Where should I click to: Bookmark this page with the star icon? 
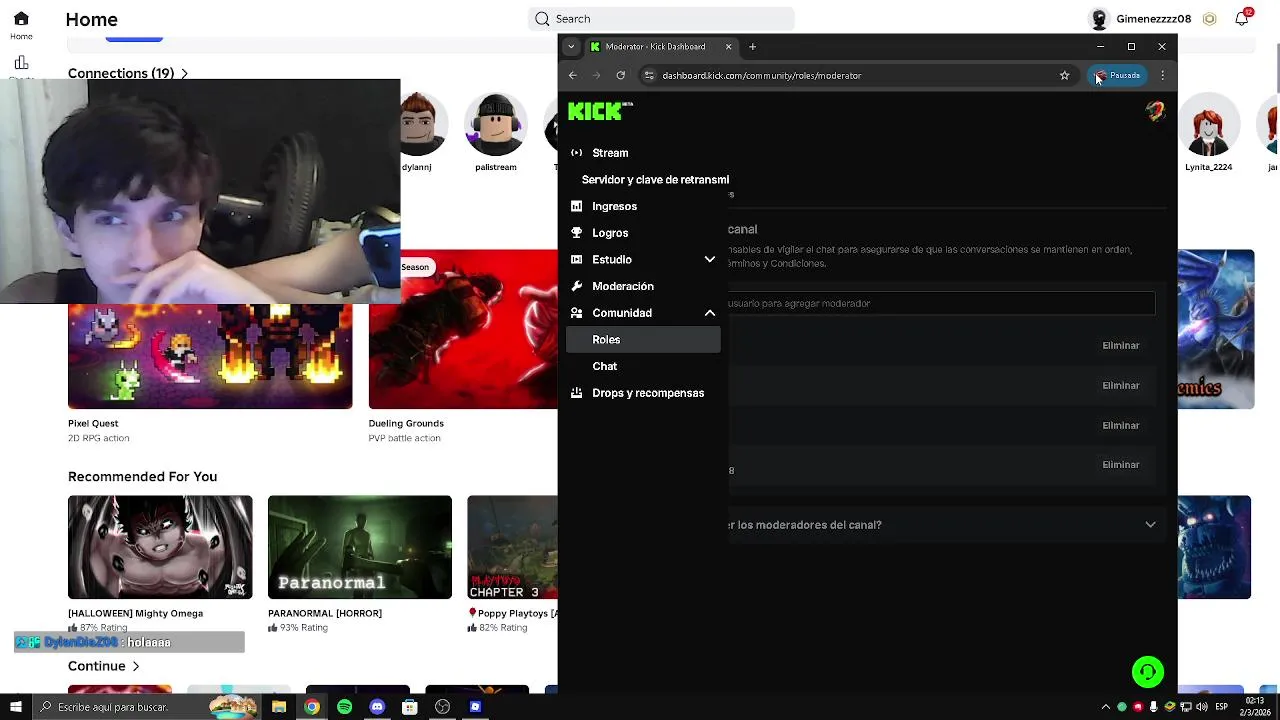tap(1065, 75)
